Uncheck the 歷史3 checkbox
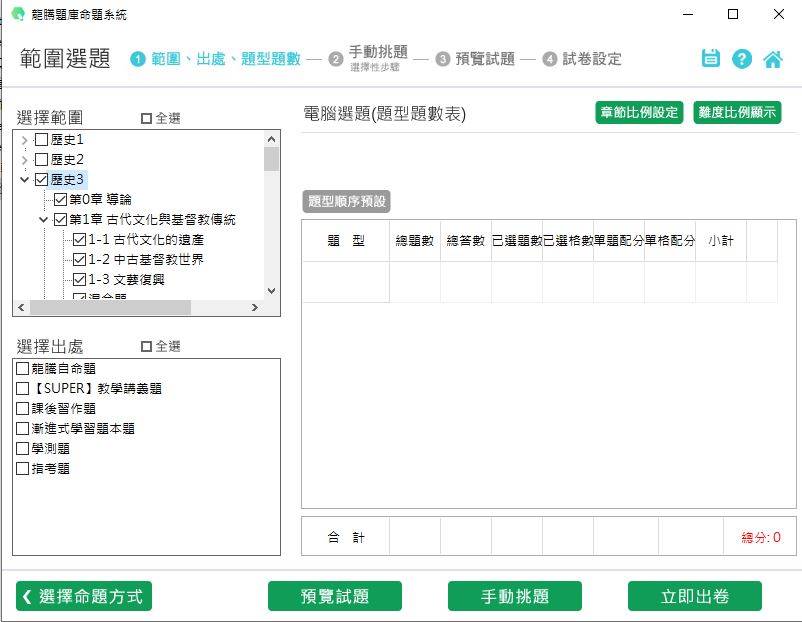 pos(41,180)
